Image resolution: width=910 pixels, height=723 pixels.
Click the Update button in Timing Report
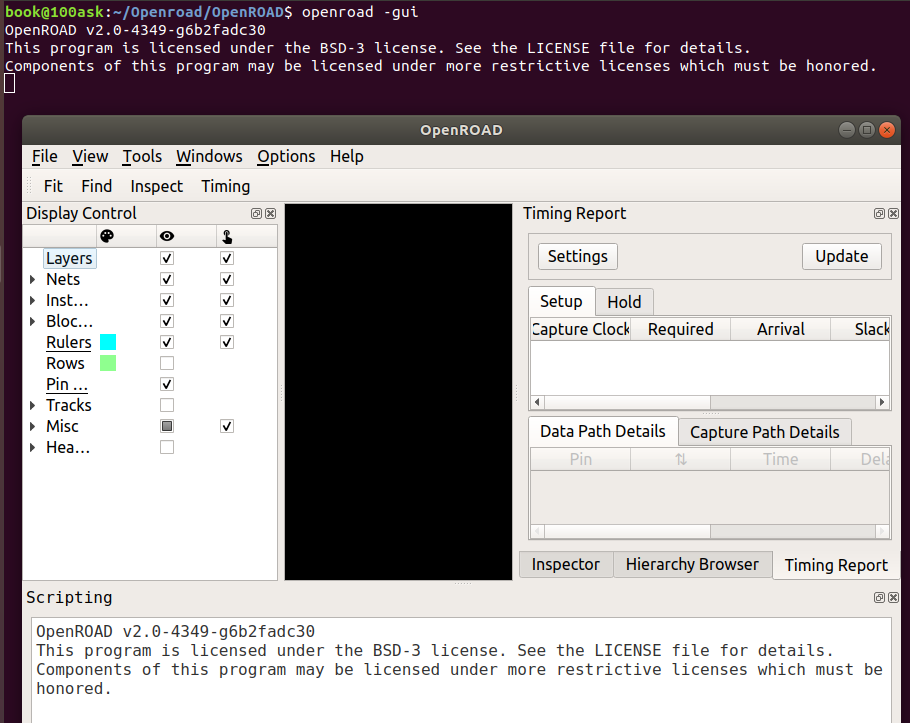[842, 256]
